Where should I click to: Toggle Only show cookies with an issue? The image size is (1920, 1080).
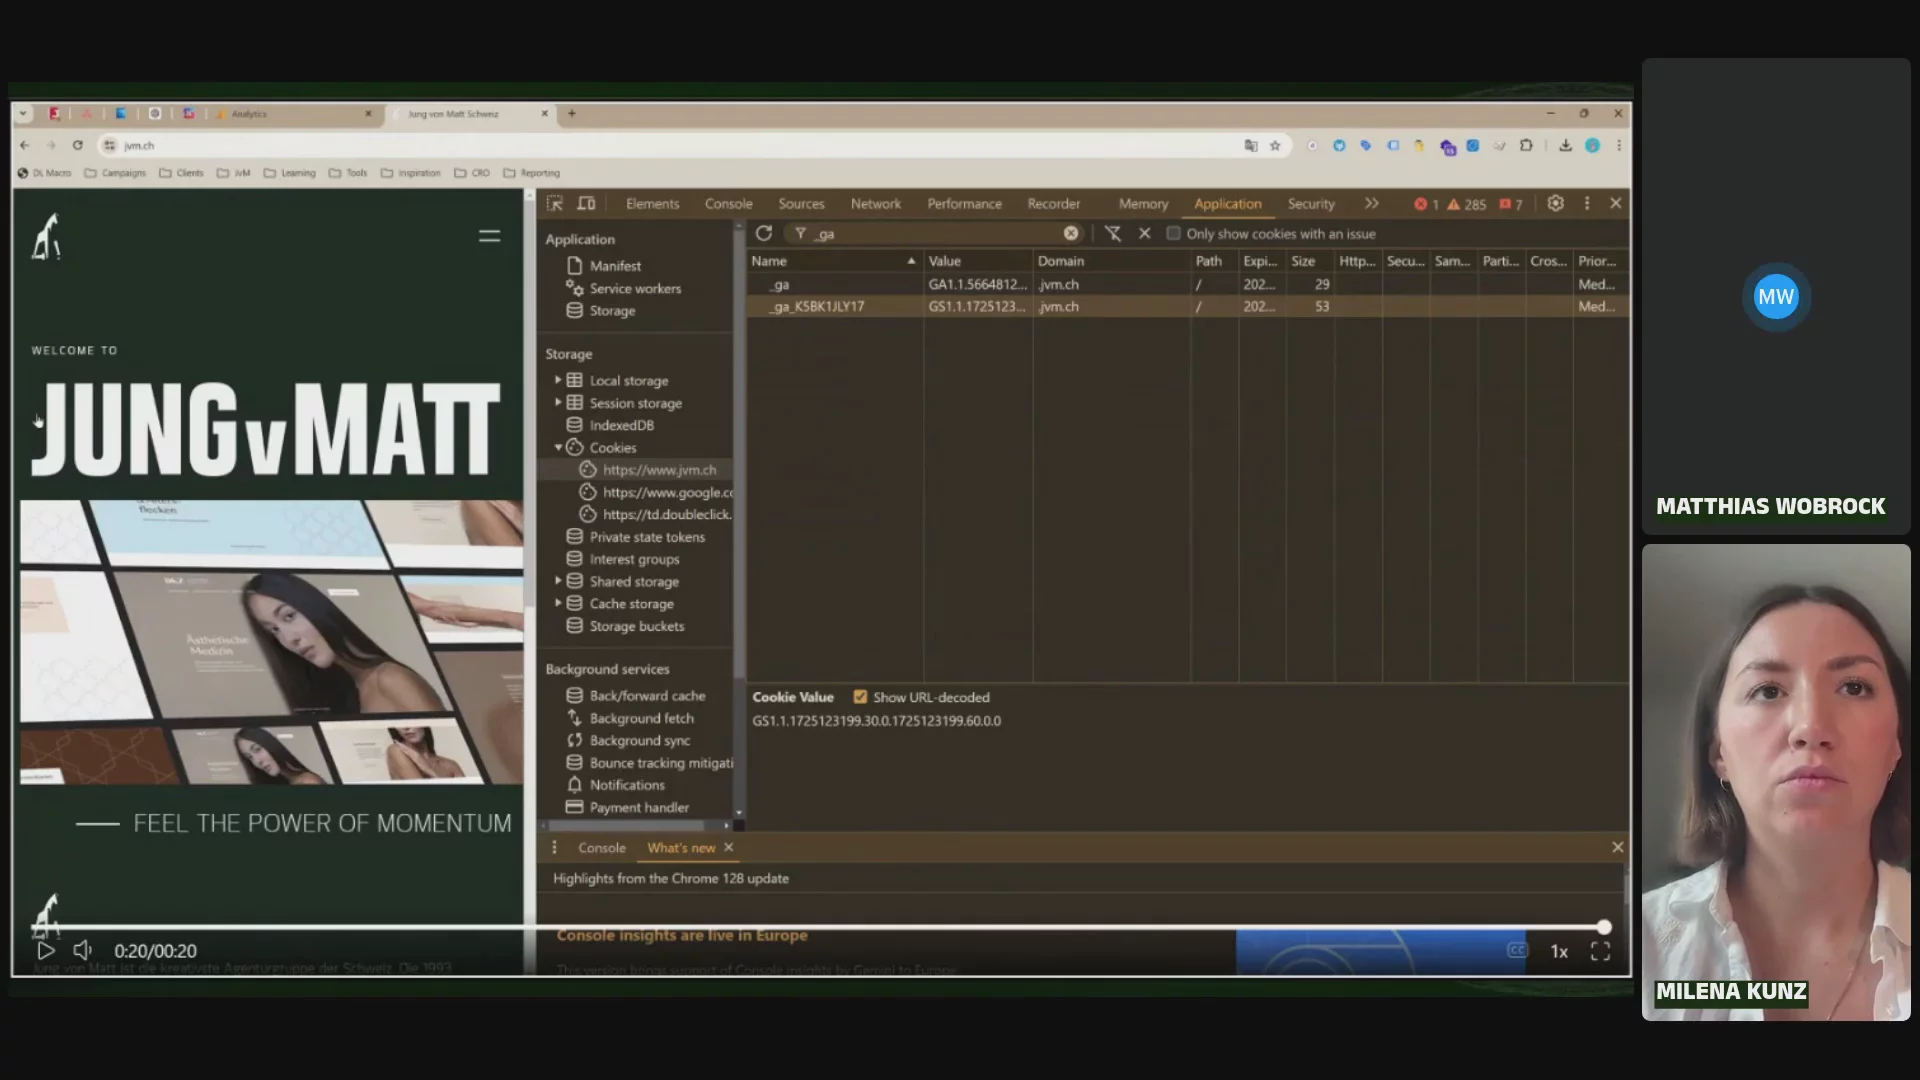click(1174, 233)
